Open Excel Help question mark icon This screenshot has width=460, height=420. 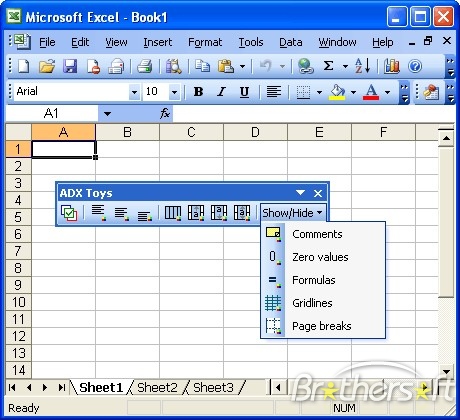[x=415, y=66]
